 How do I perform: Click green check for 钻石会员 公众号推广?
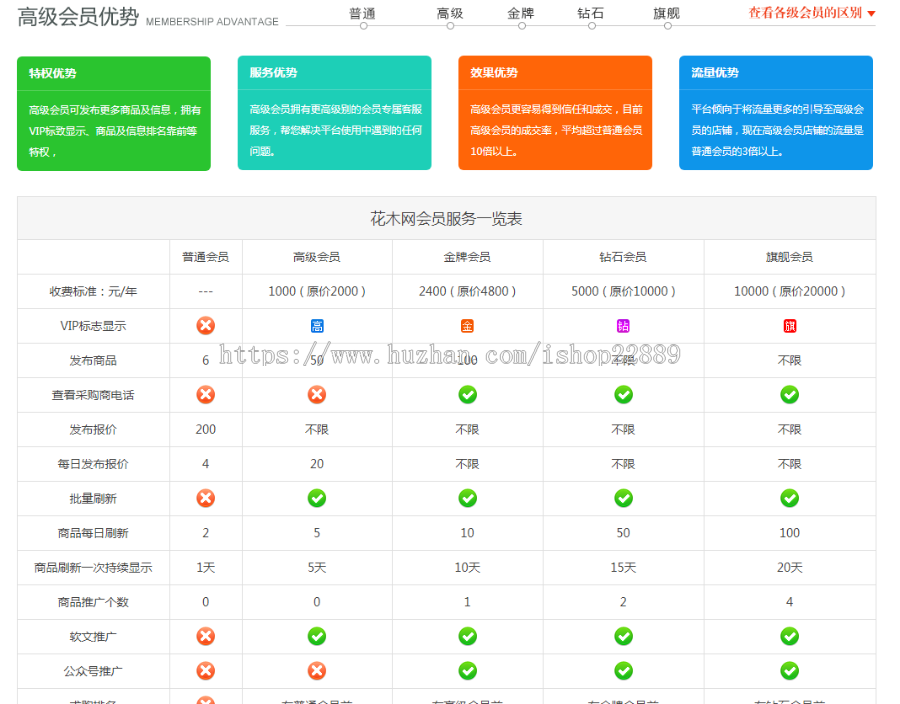coord(623,671)
